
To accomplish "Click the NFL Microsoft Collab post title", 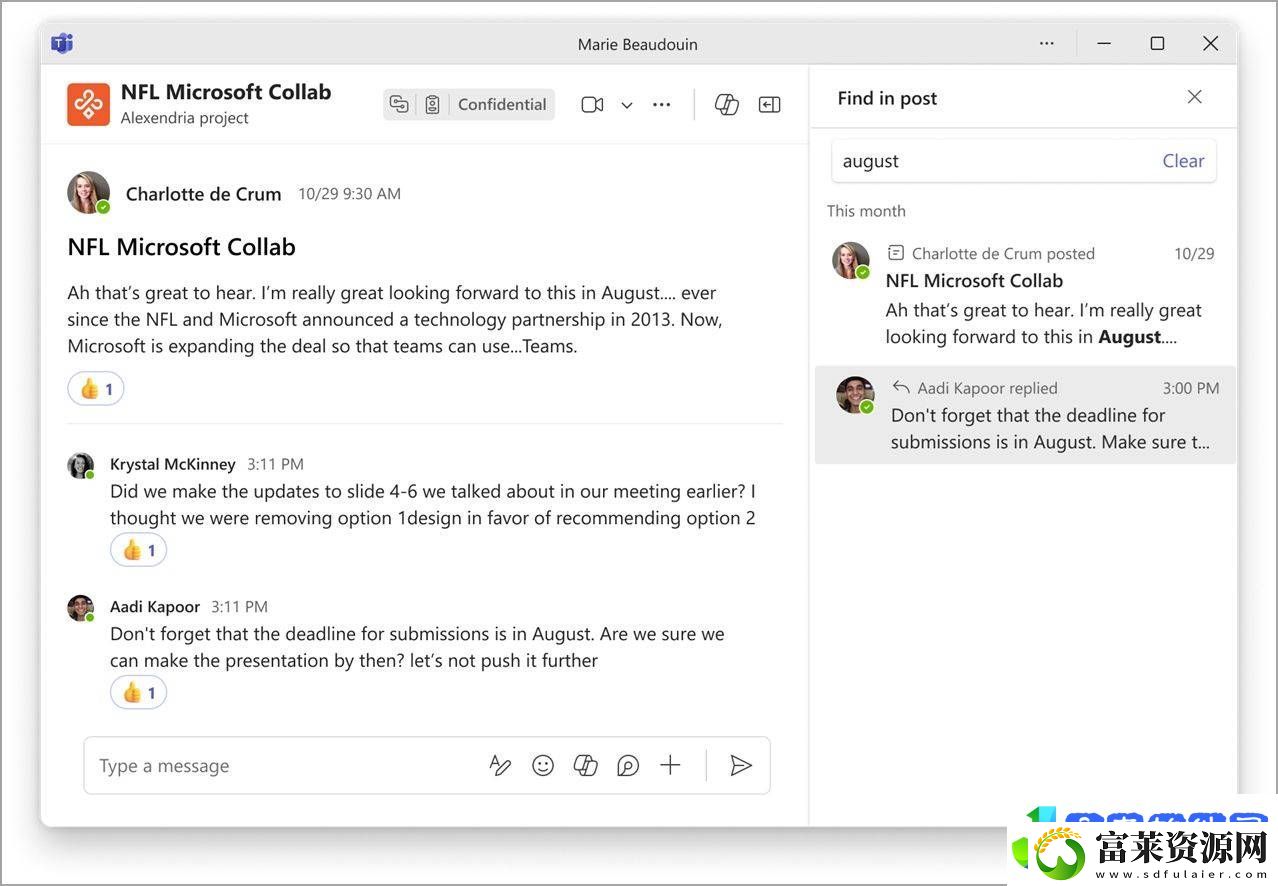I will [x=181, y=247].
